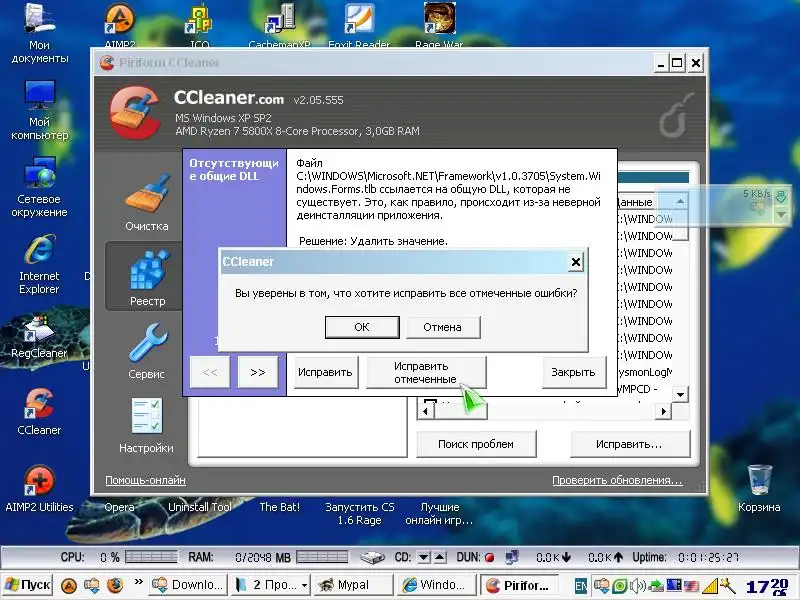The image size is (800, 600).
Task: Click the Uninstall Tool desktop label
Action: [x=200, y=507]
